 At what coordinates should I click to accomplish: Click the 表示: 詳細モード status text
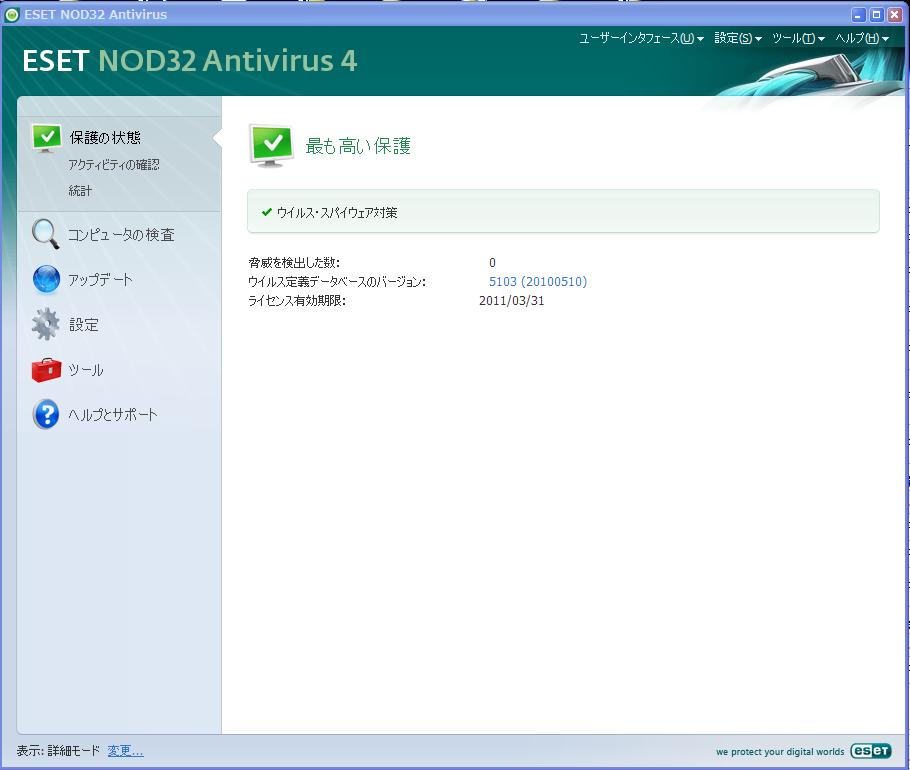58,751
